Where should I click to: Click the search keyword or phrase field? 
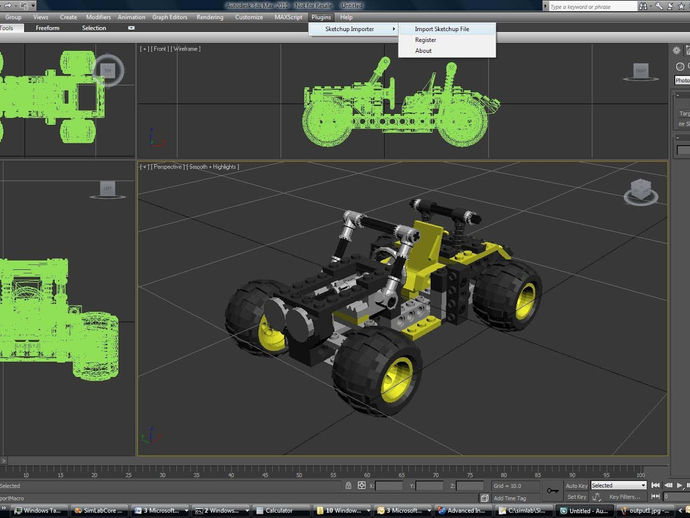coord(592,7)
